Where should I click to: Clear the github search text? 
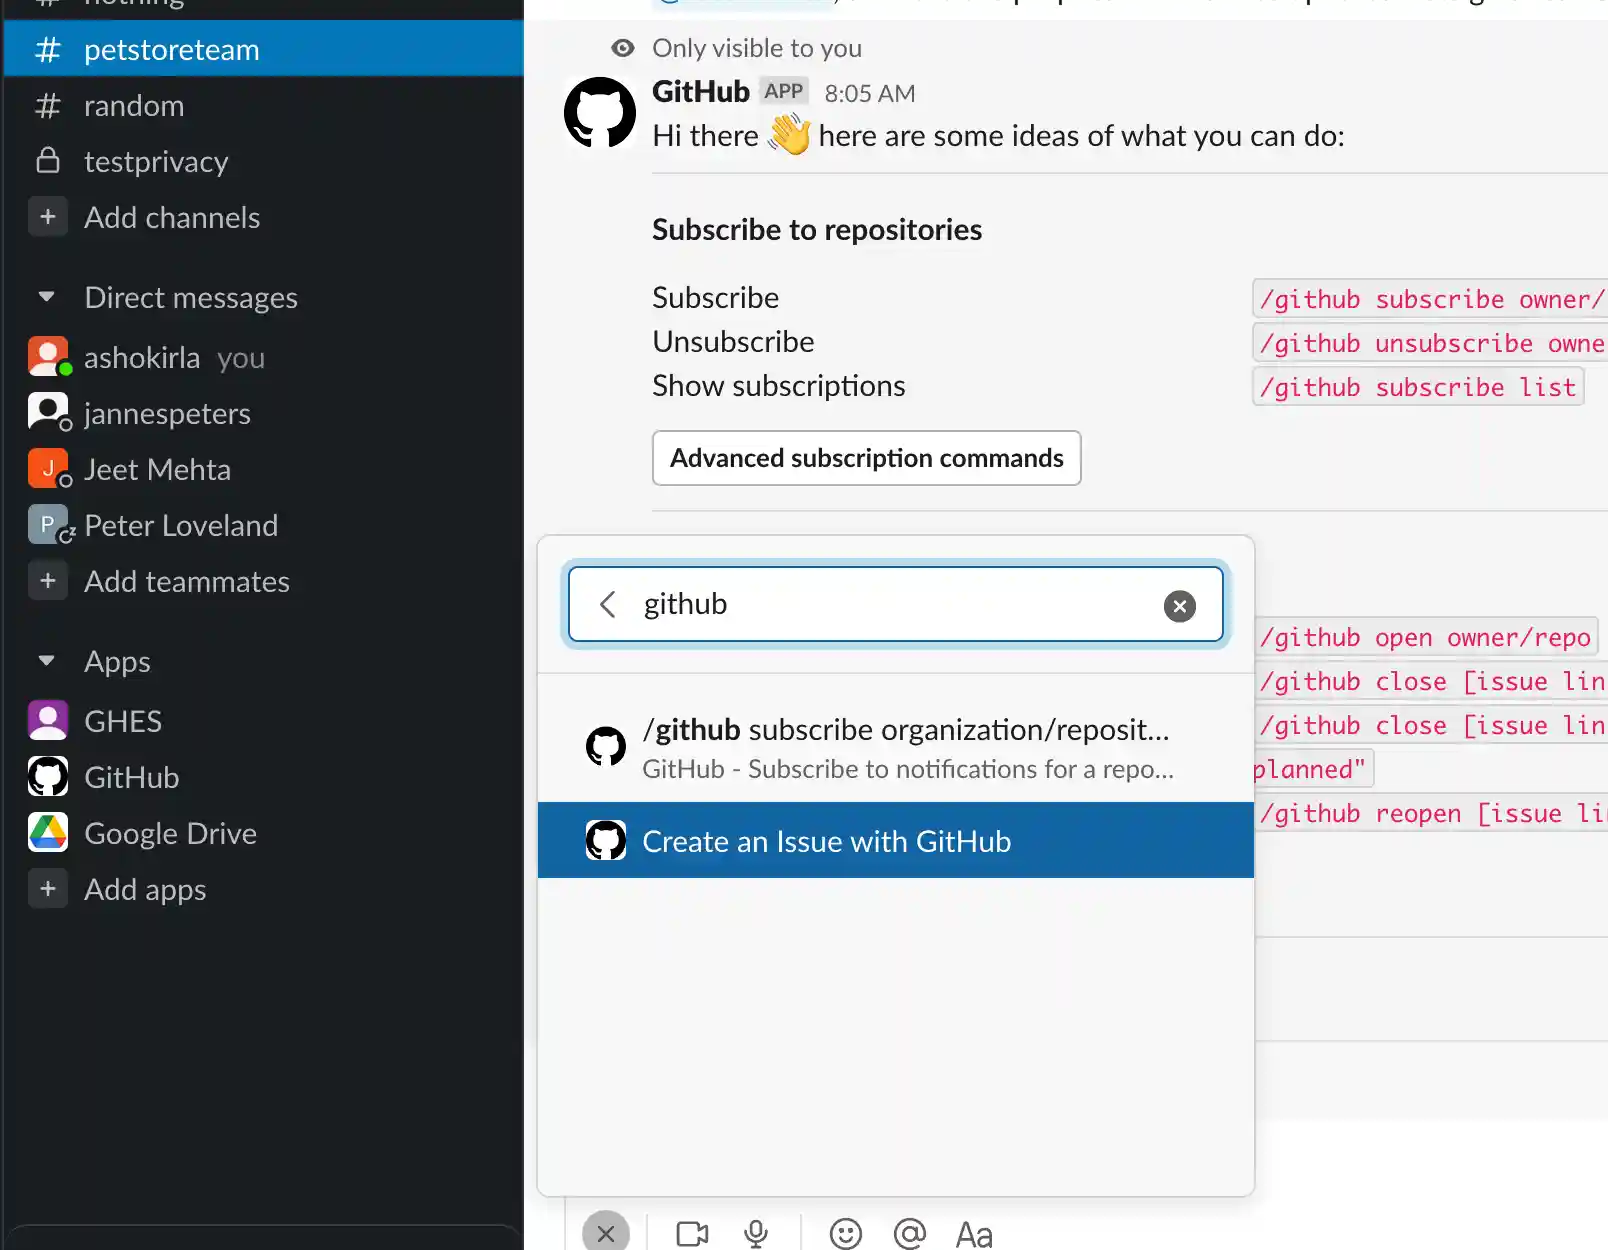tap(1179, 606)
